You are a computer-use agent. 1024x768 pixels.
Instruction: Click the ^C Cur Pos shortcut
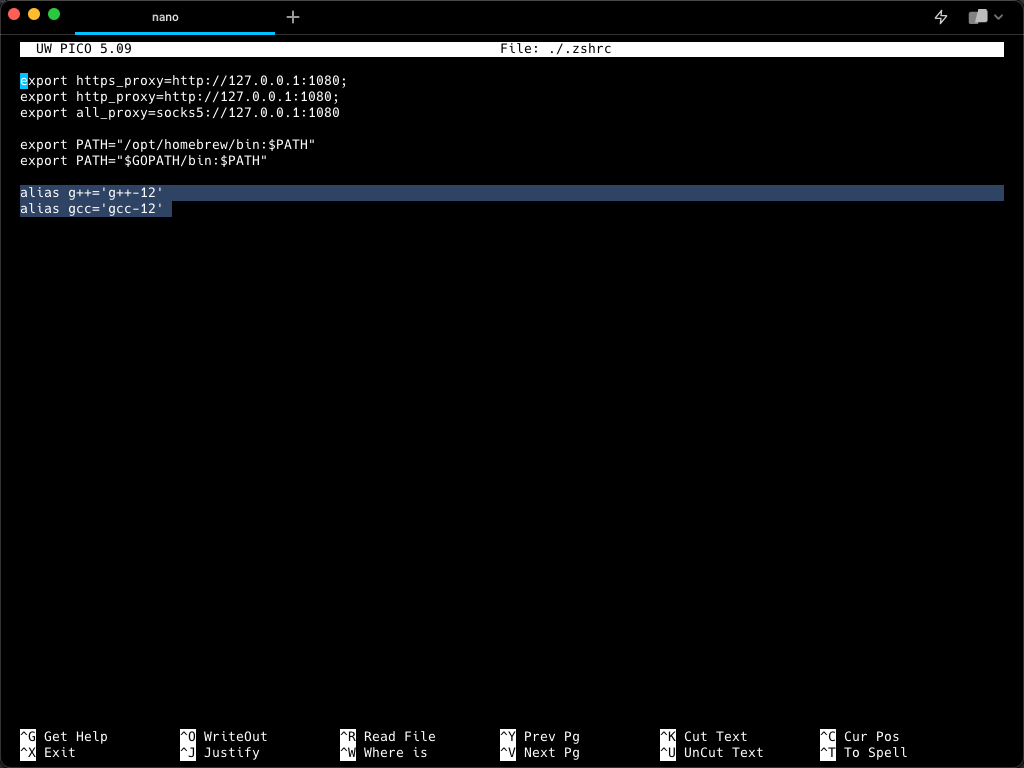(860, 736)
